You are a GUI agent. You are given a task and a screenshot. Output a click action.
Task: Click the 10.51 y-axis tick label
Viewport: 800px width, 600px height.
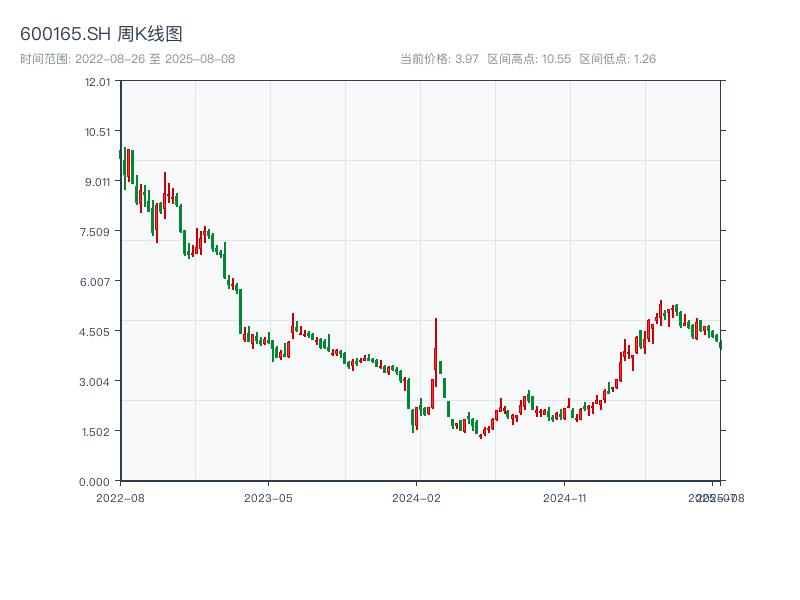97,131
